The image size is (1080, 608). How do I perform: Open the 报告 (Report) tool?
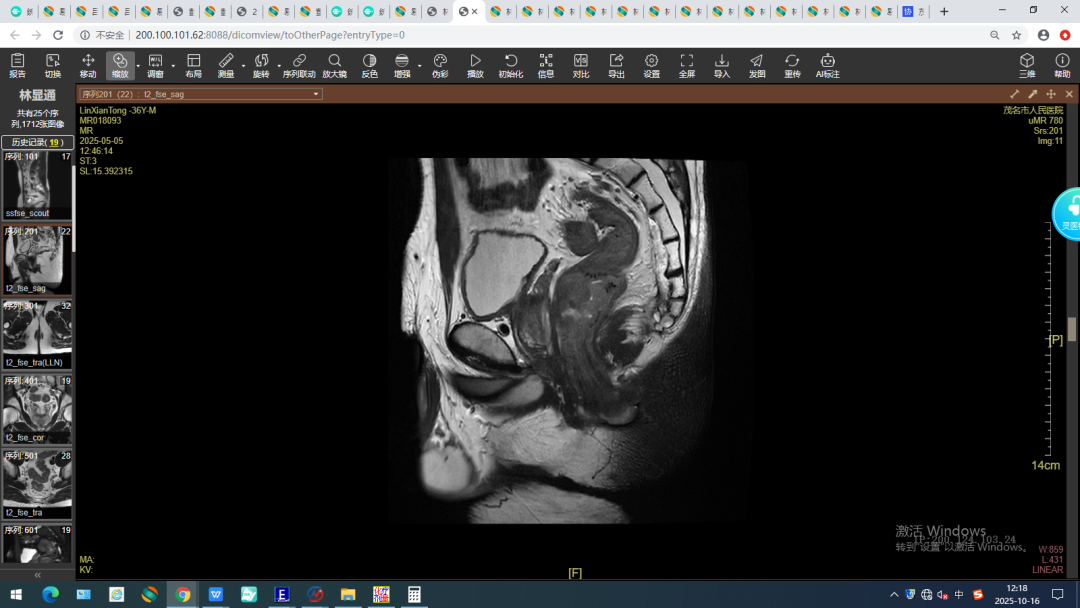point(17,65)
